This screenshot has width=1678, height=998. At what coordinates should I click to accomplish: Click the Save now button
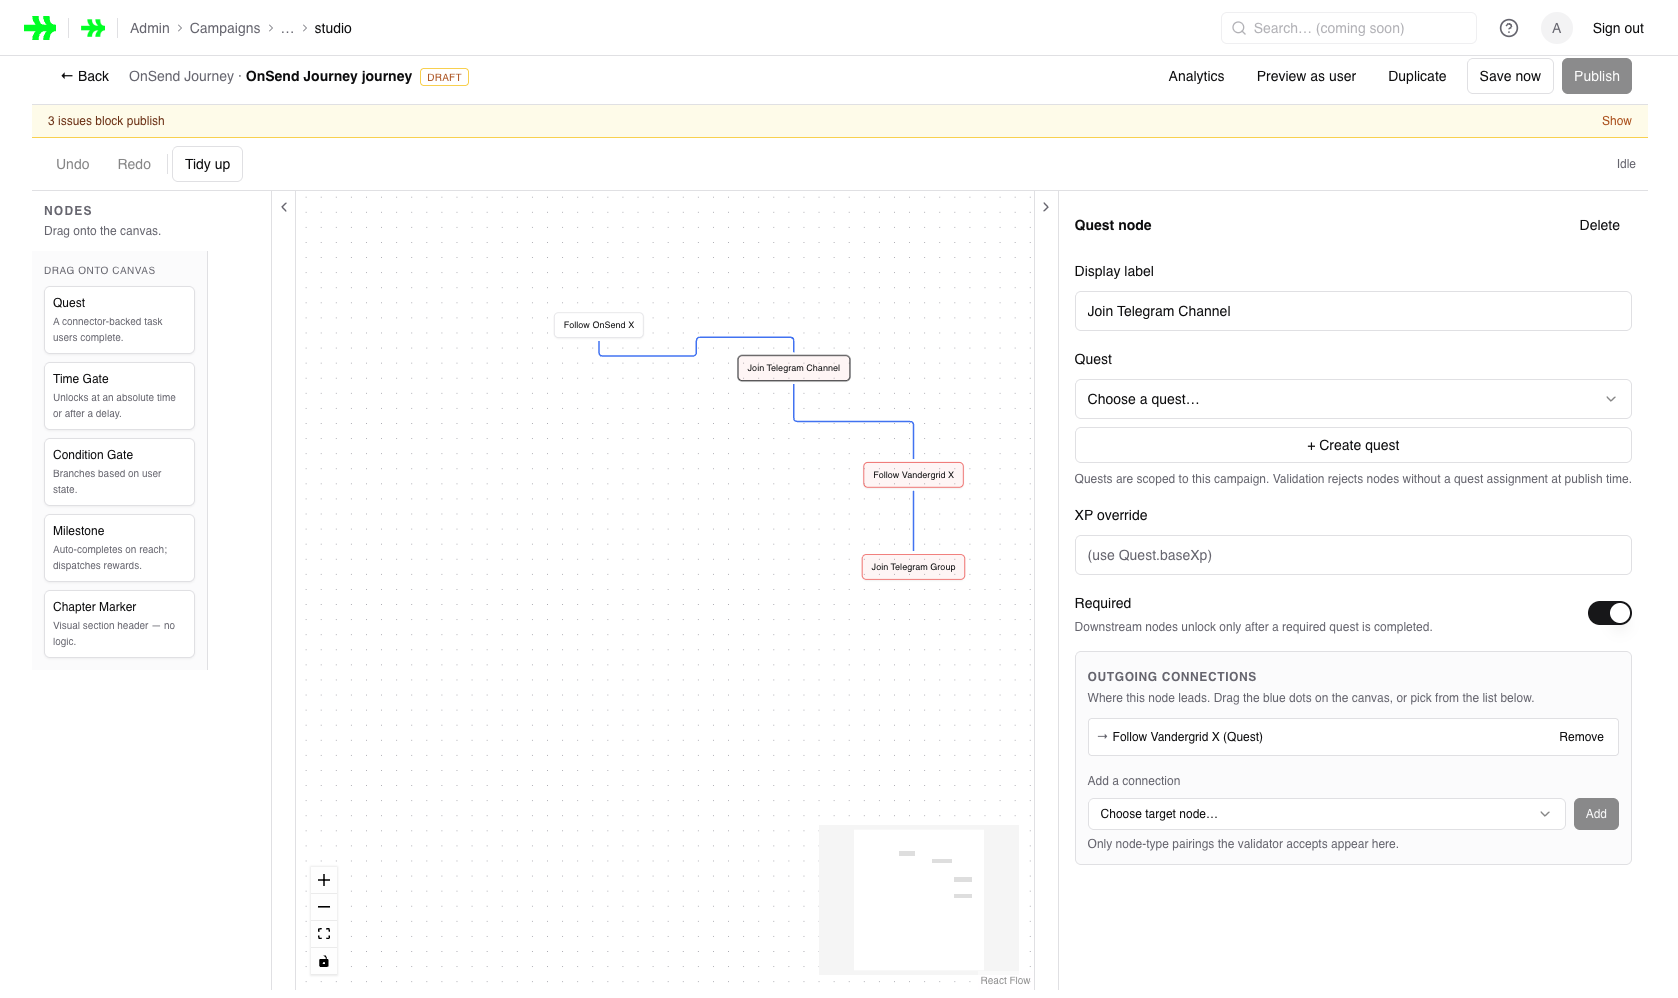pos(1510,76)
